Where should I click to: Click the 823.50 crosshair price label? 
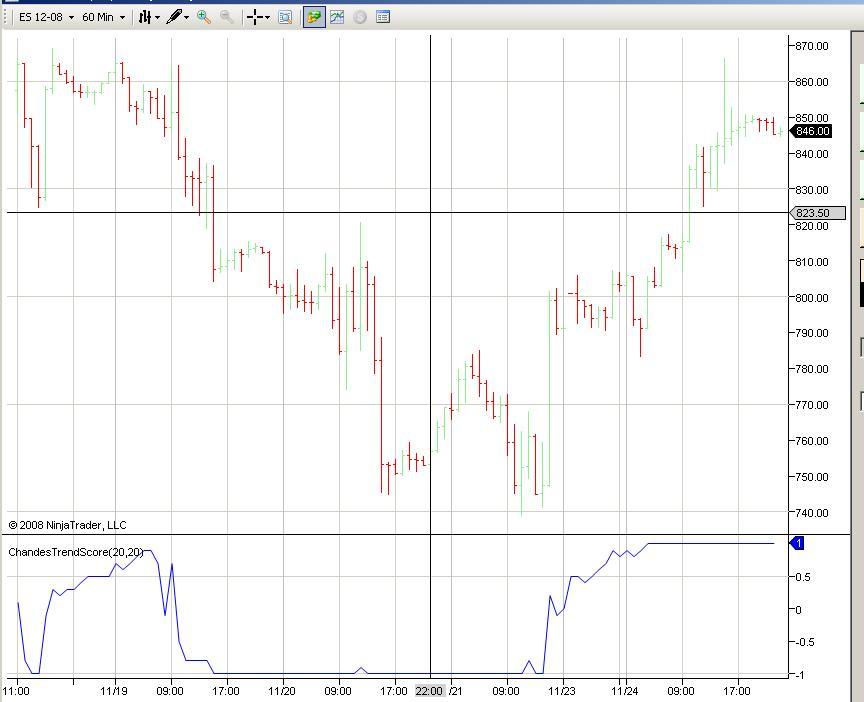tap(818, 213)
